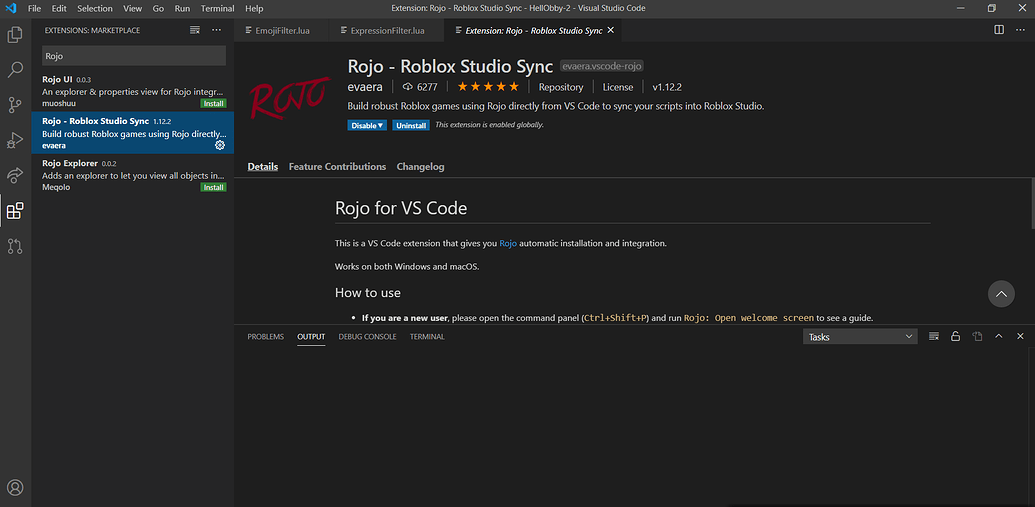Viewport: 1035px width, 507px height.
Task: Open the Help menu
Action: tap(254, 9)
